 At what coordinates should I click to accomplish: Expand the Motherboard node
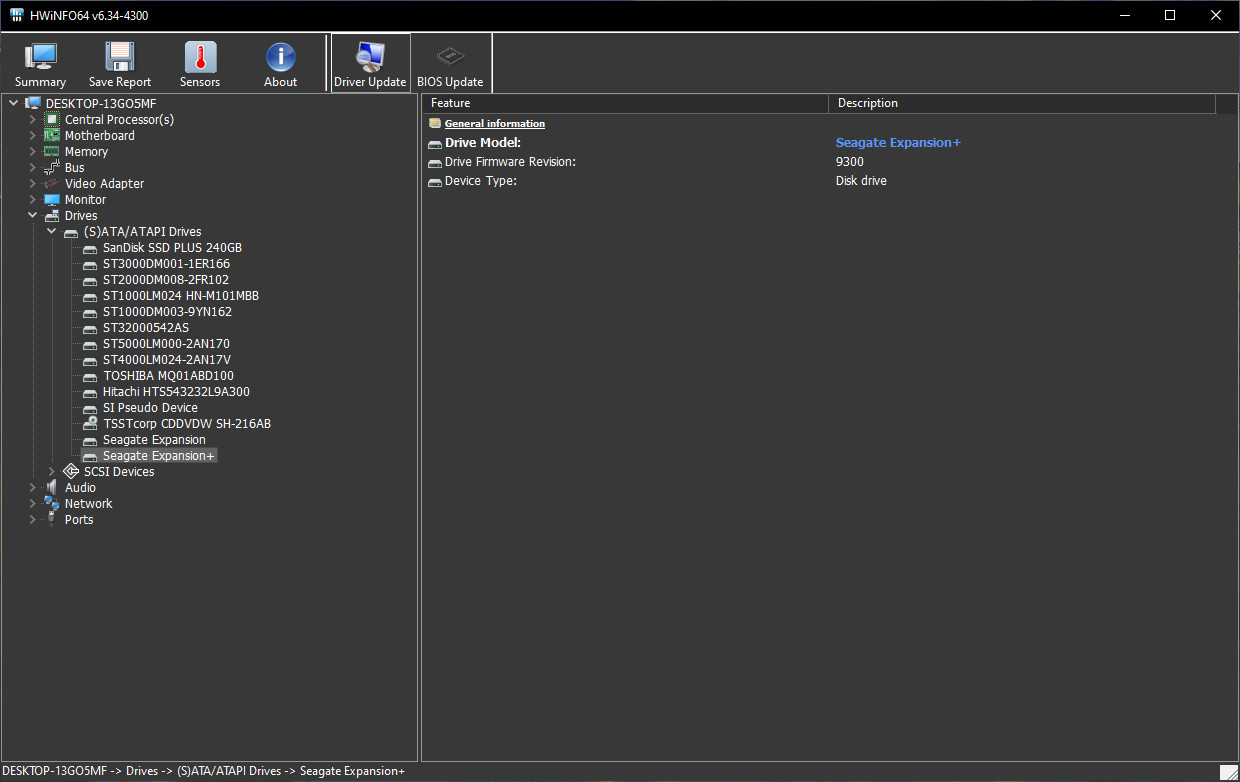(x=32, y=136)
